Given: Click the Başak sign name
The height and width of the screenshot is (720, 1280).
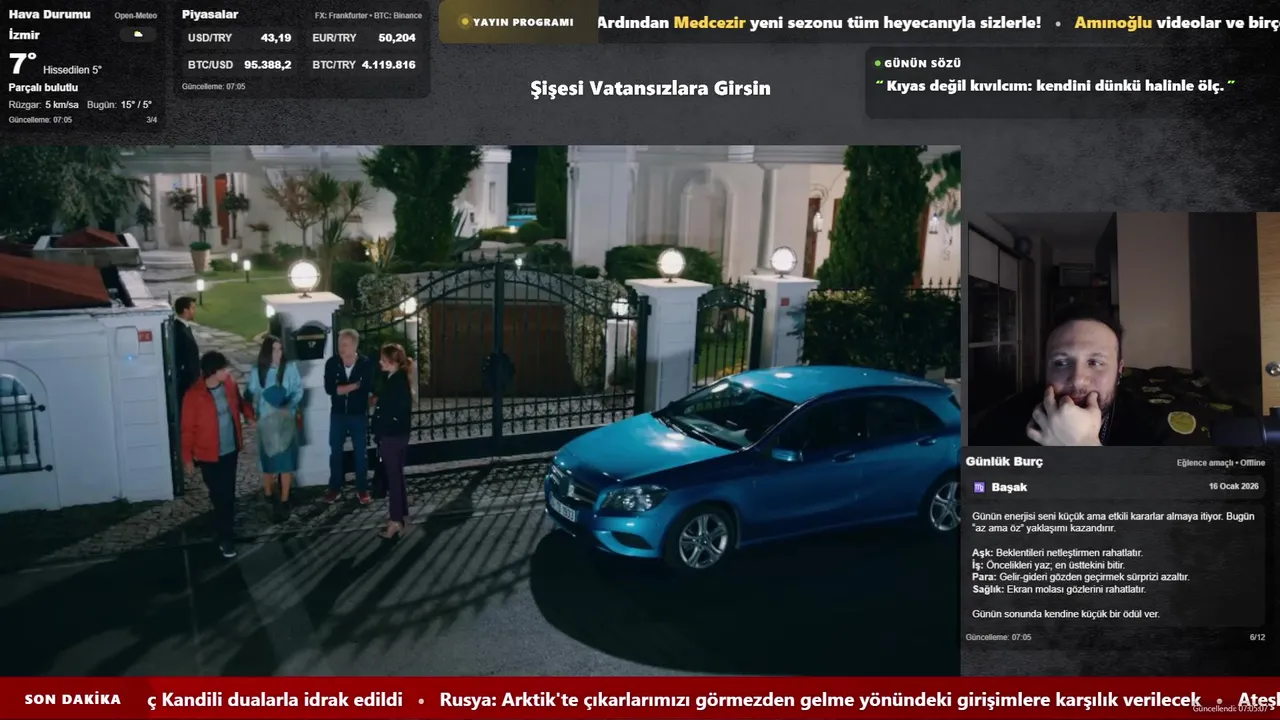Looking at the screenshot, I should click(x=1009, y=487).
